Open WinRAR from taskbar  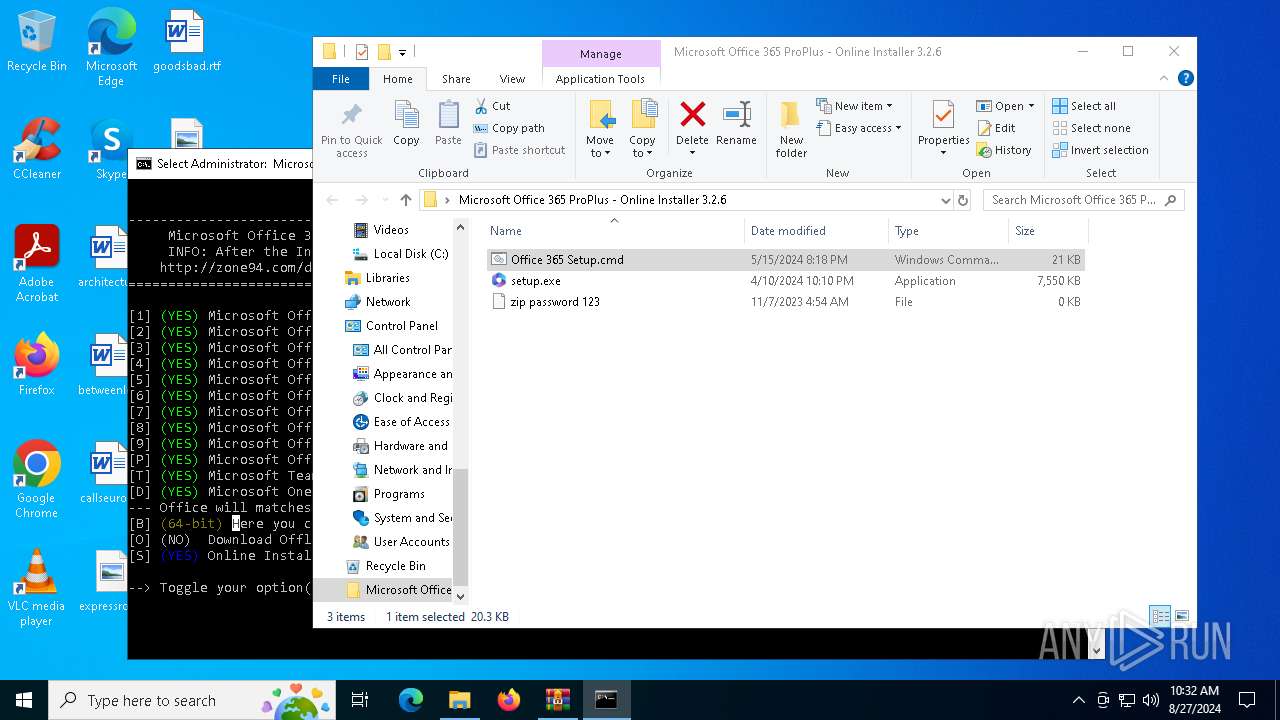pyautogui.click(x=557, y=700)
